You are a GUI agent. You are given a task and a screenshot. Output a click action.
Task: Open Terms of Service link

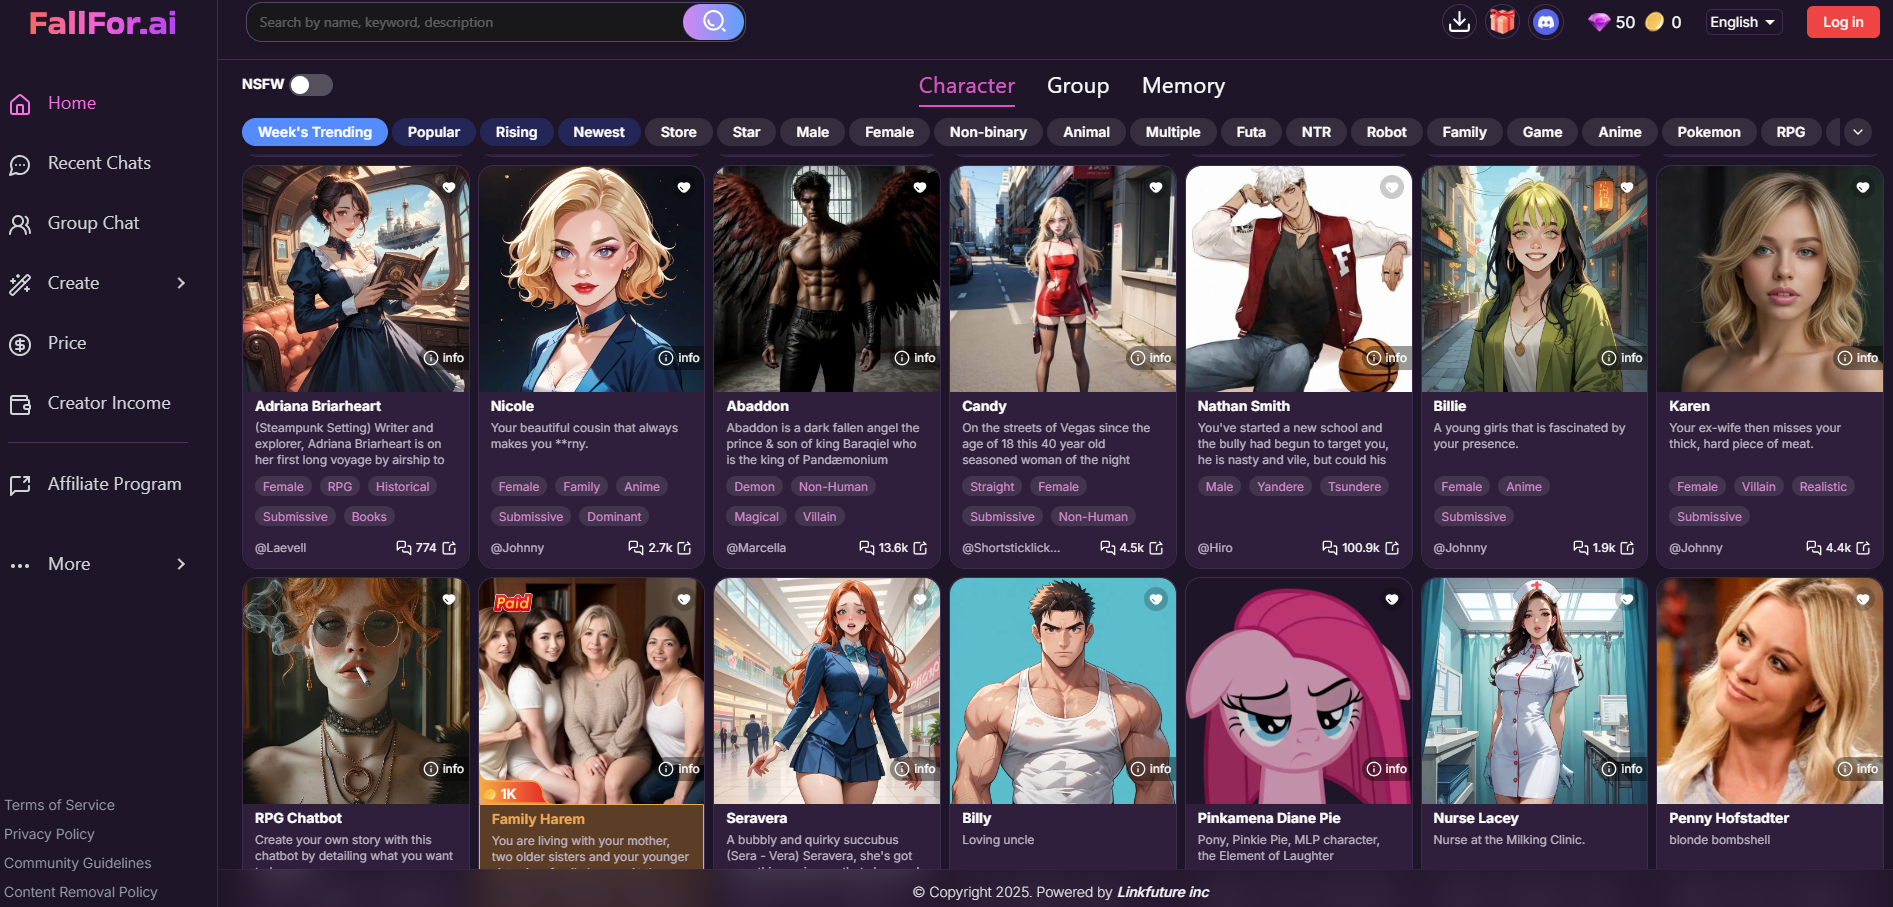click(x=59, y=805)
